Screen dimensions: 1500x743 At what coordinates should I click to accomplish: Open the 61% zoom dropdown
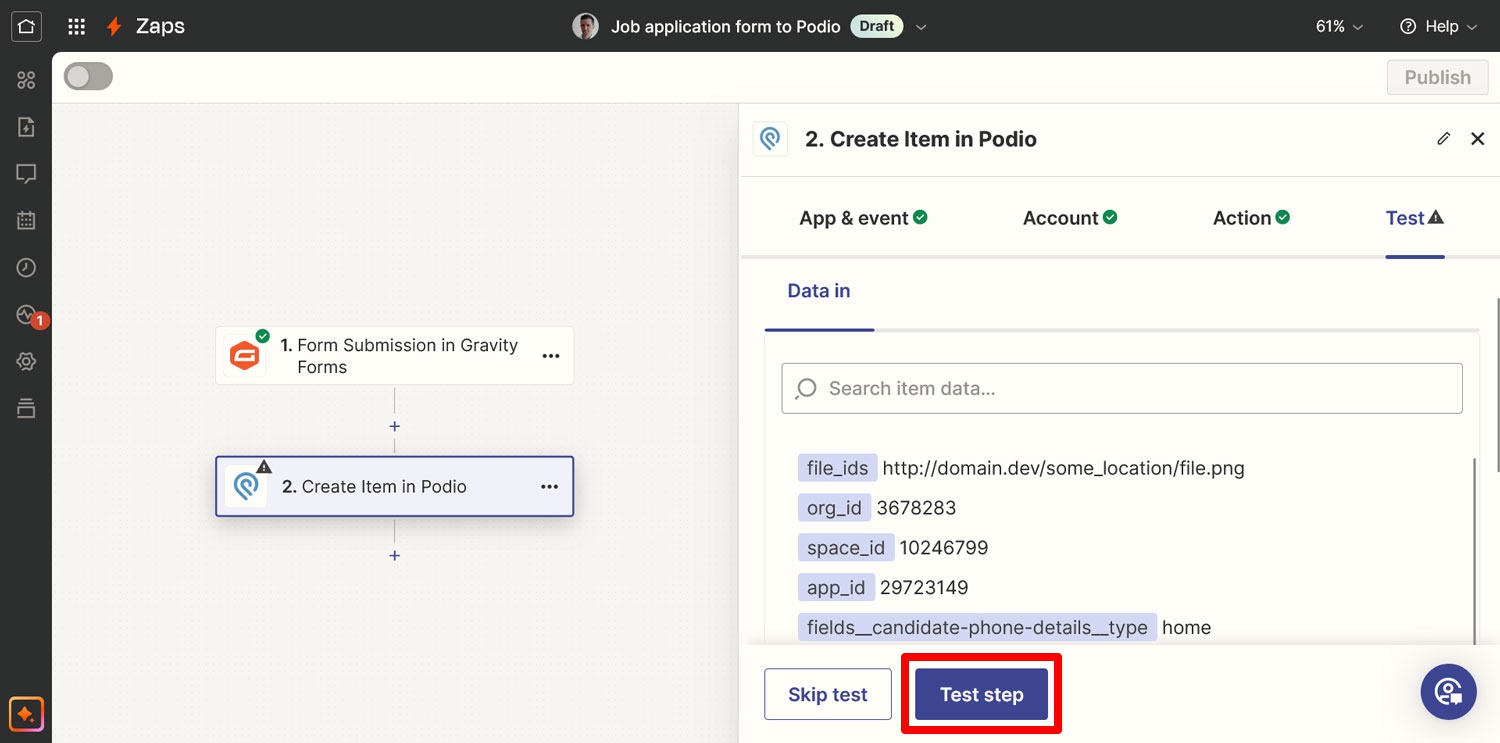pyautogui.click(x=1339, y=27)
